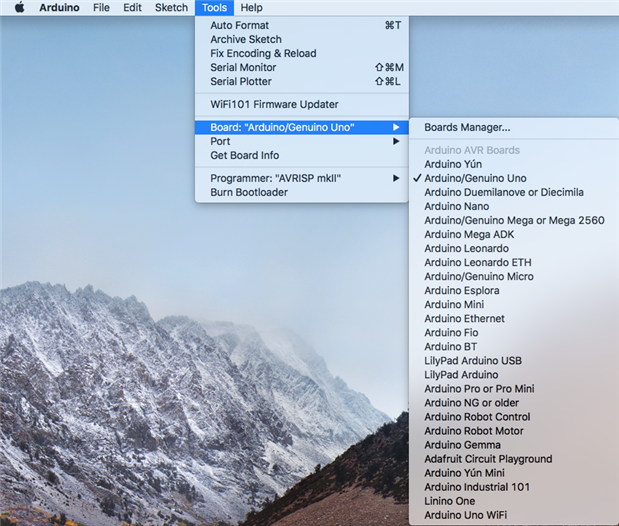This screenshot has width=619, height=526.
Task: Pick Arduino NG or older
Action: [x=514, y=403]
